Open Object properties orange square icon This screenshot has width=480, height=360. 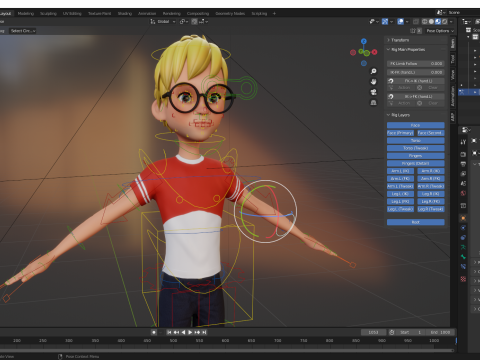tap(463, 218)
